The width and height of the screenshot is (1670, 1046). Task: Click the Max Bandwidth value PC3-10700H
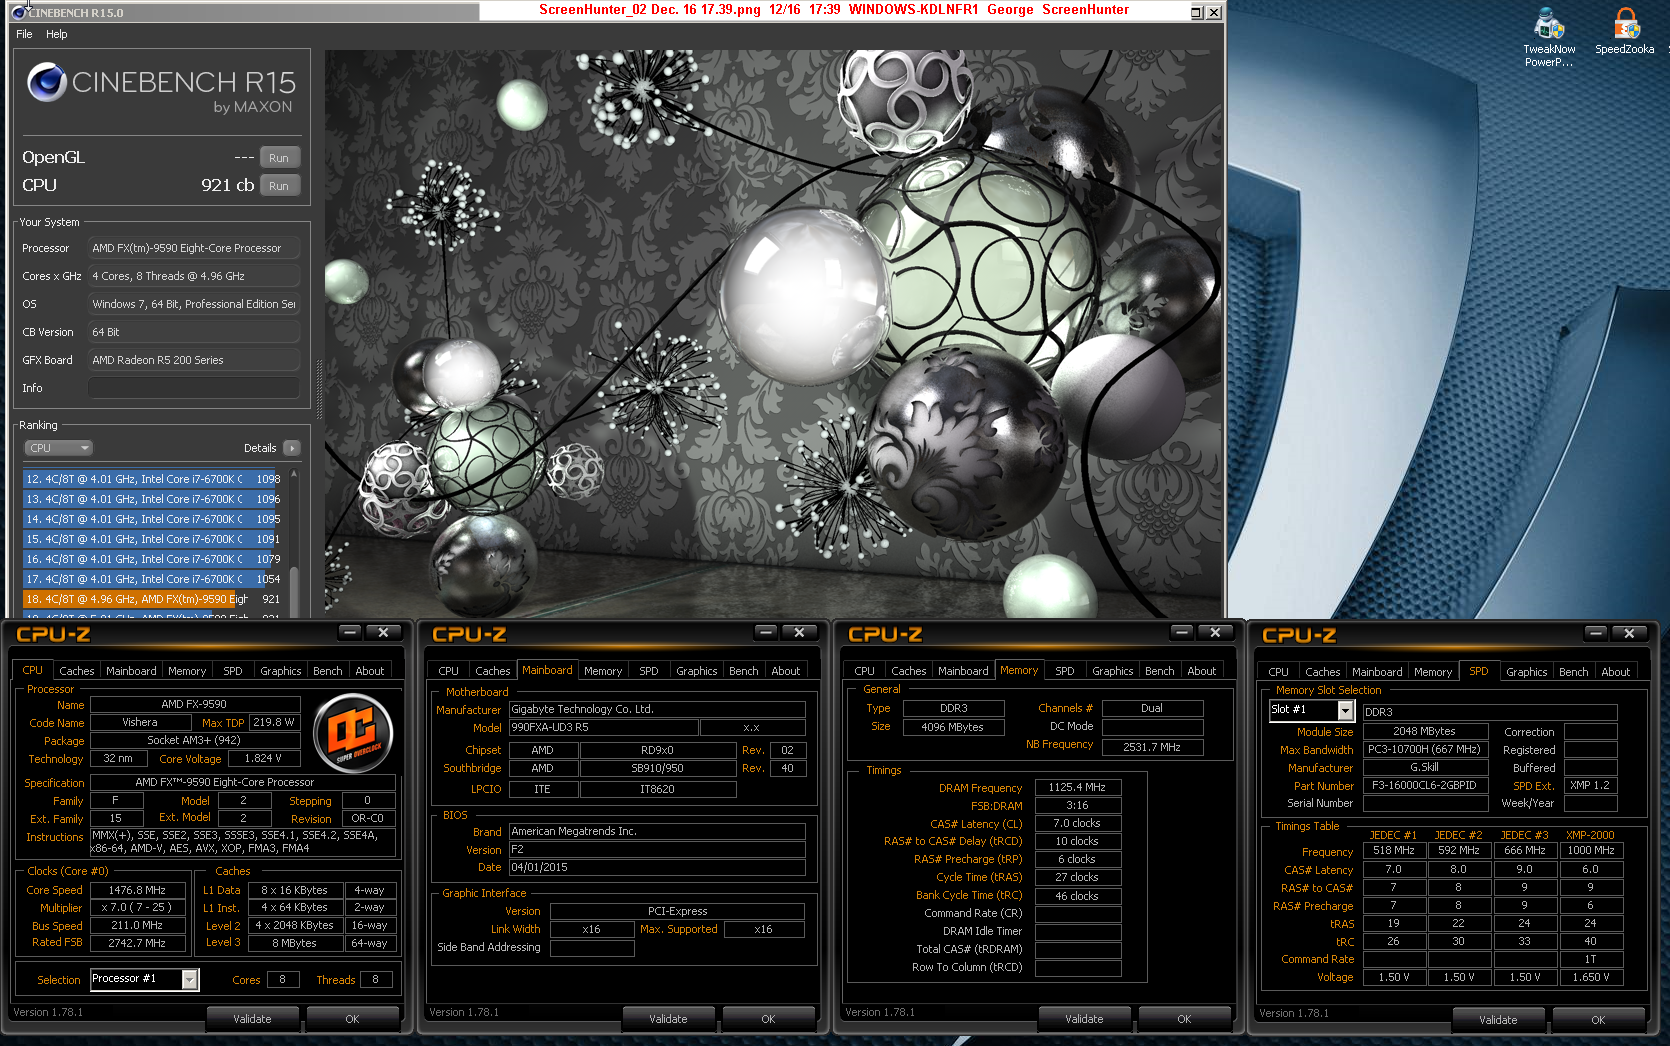[x=1424, y=749]
